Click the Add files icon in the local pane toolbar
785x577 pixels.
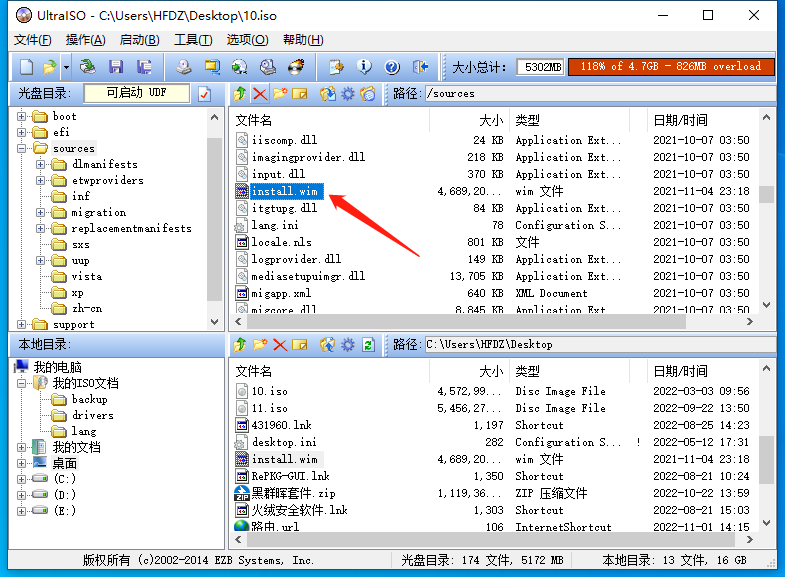pyautogui.click(x=328, y=345)
